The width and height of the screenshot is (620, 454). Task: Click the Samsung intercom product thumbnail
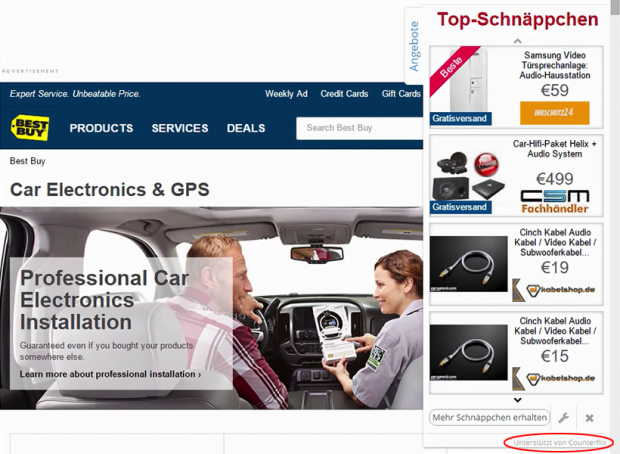(469, 80)
